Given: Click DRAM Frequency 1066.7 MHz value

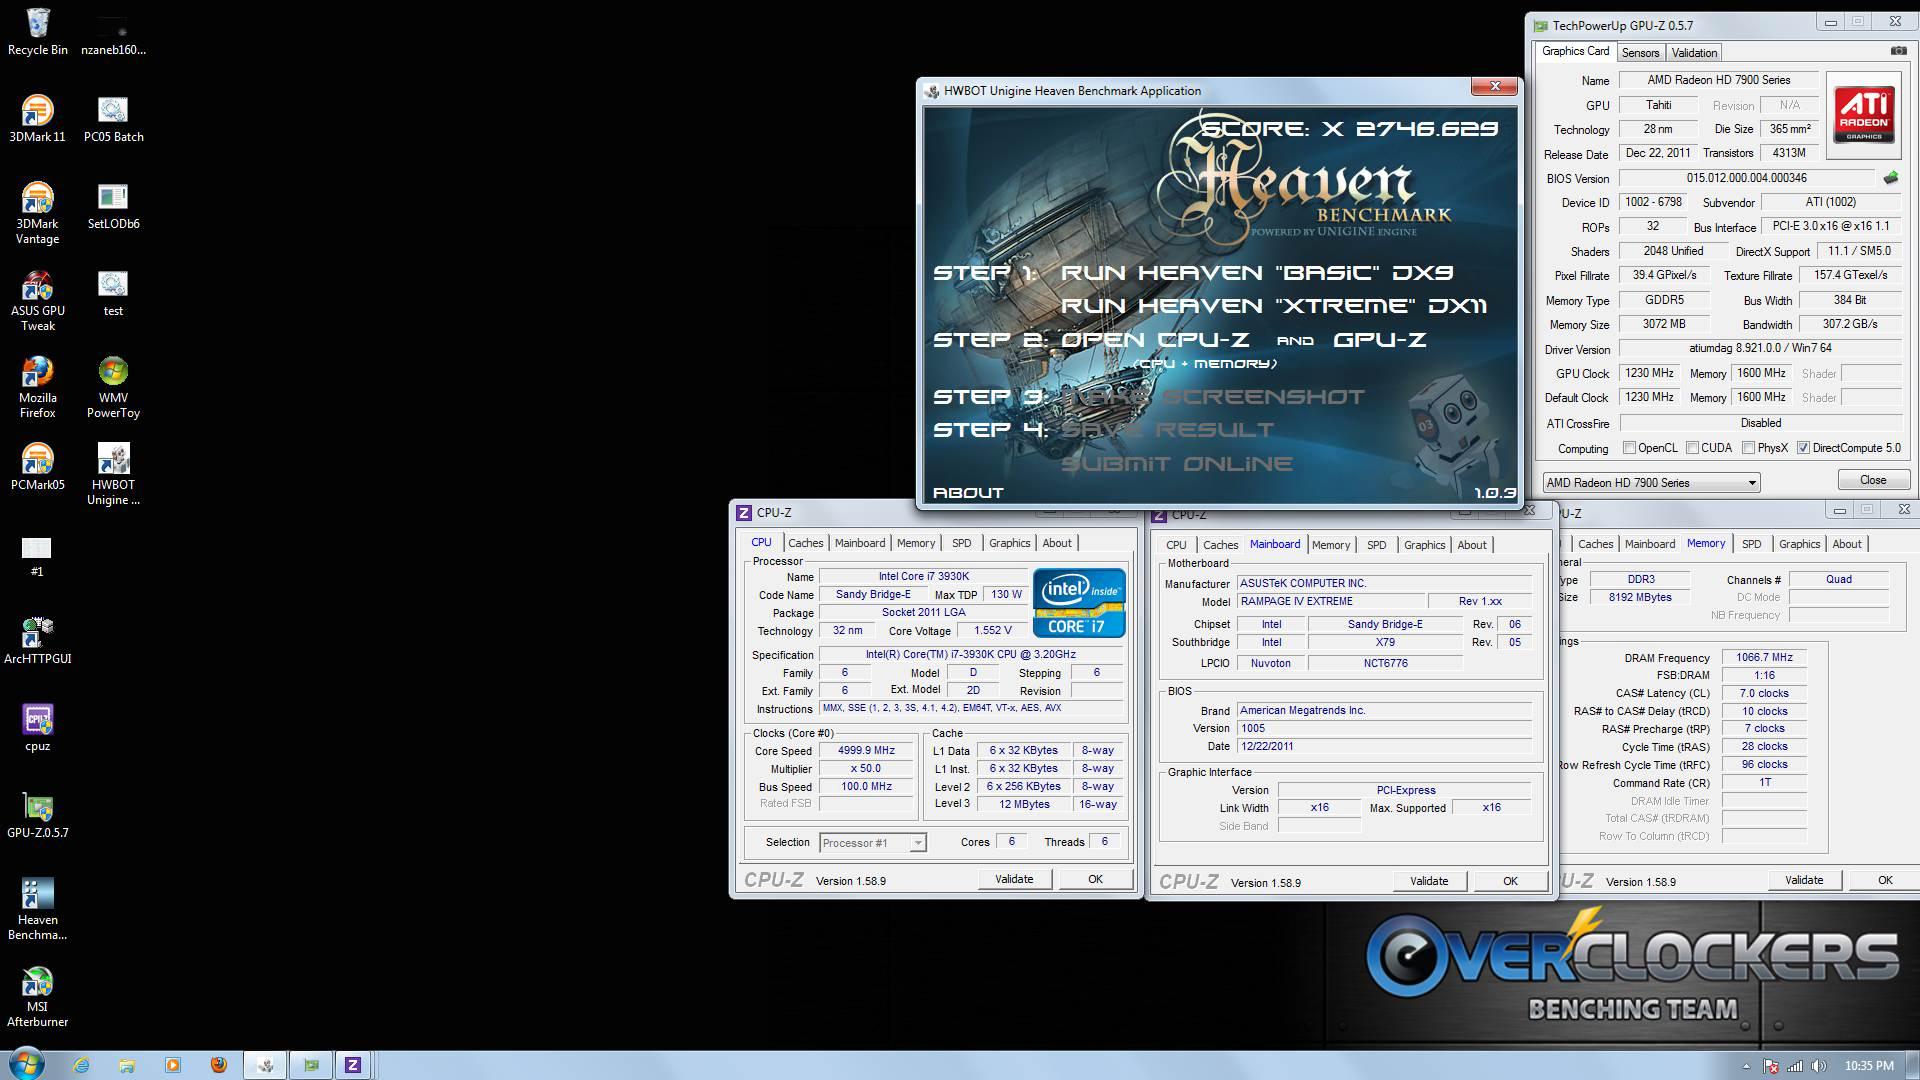Looking at the screenshot, I should [1764, 658].
